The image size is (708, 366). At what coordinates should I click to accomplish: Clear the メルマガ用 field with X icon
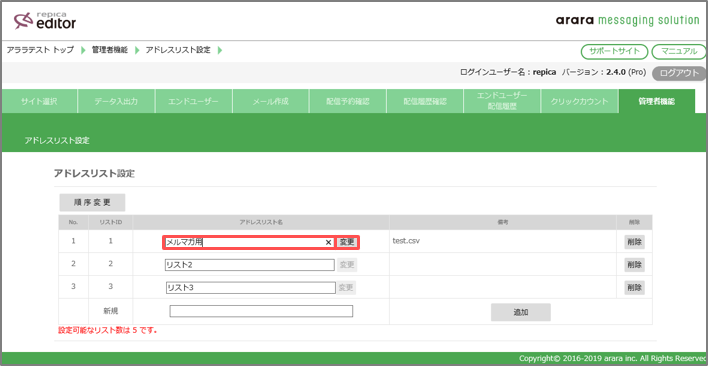tap(328, 242)
